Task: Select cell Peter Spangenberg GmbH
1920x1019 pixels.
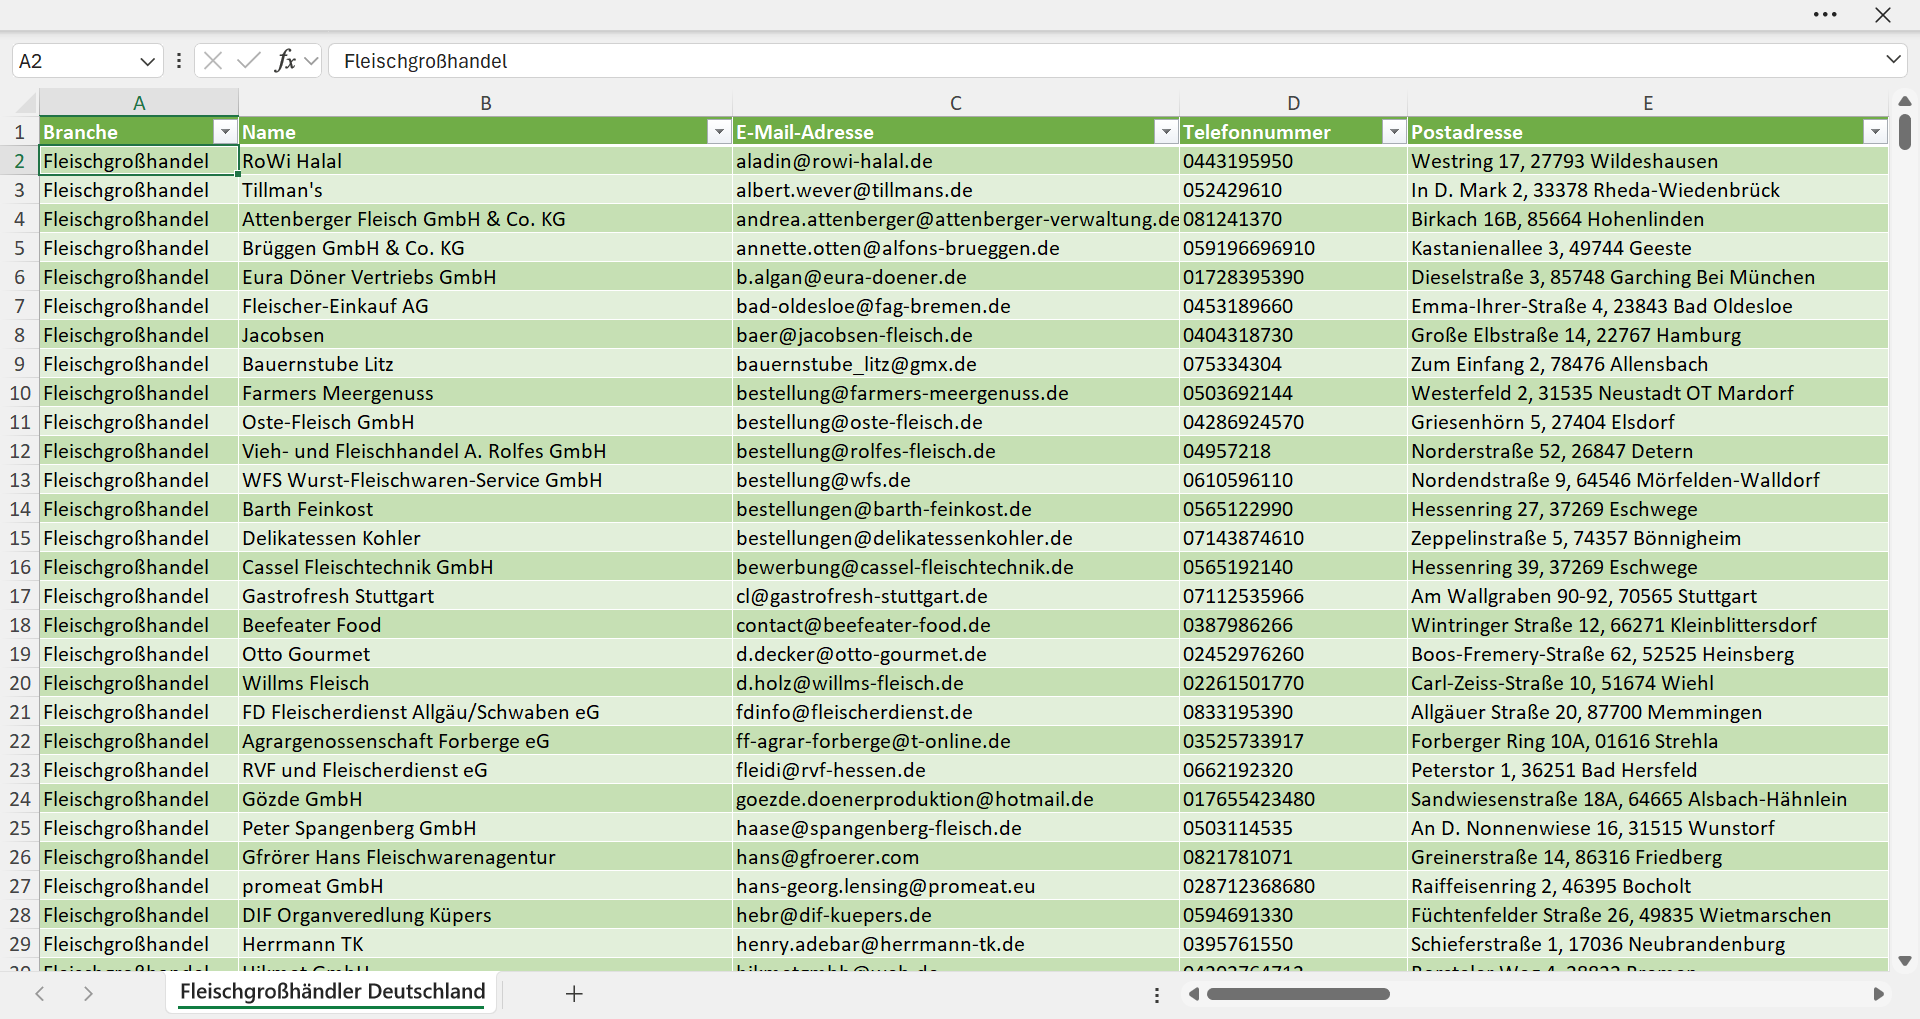Action: click(486, 828)
